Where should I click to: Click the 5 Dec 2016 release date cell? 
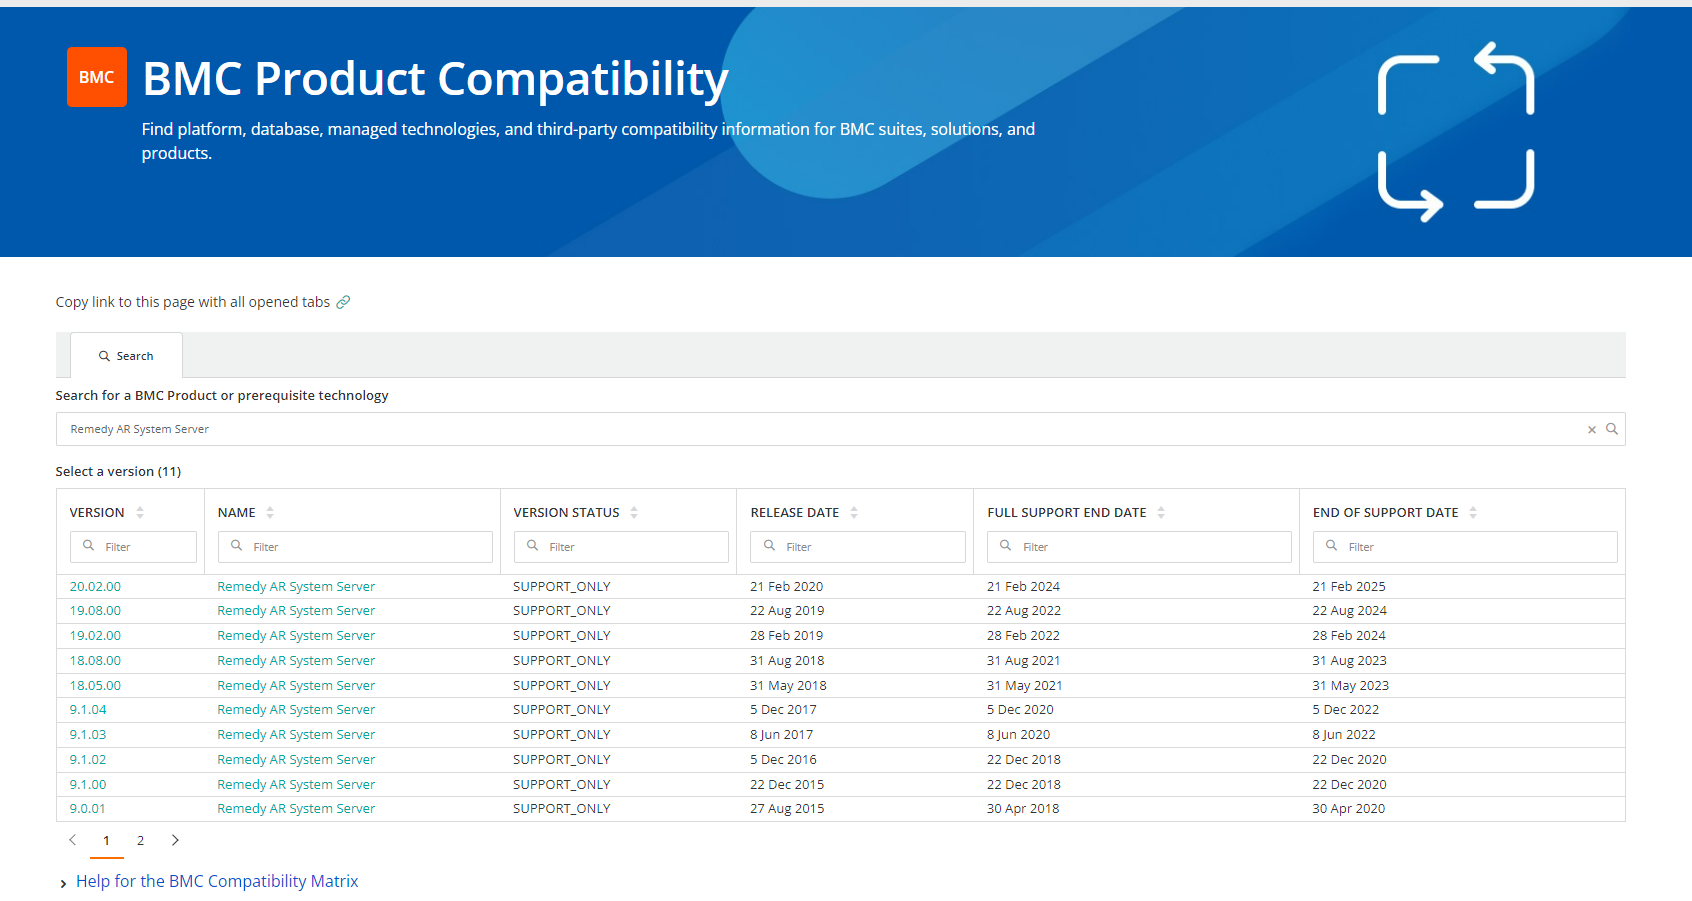pyautogui.click(x=783, y=759)
